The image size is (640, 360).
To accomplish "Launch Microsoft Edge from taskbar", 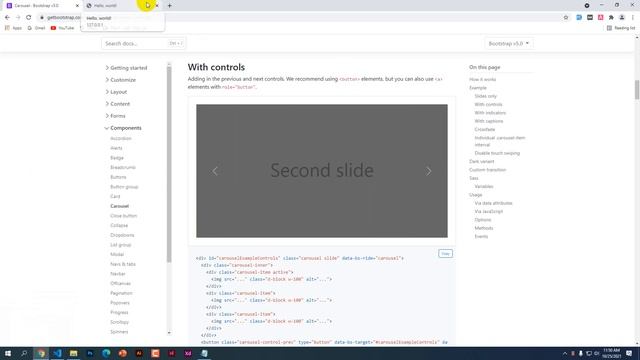I will [x=106, y=353].
